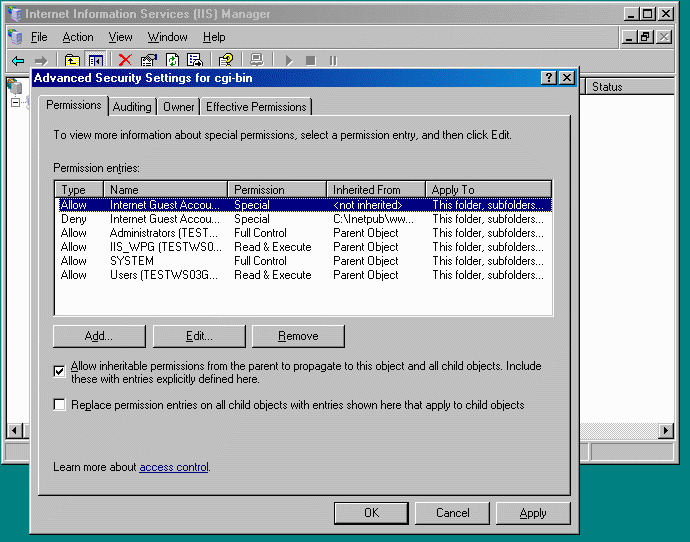Switch to the Owner tab
This screenshot has width=690, height=542.
pyautogui.click(x=179, y=107)
